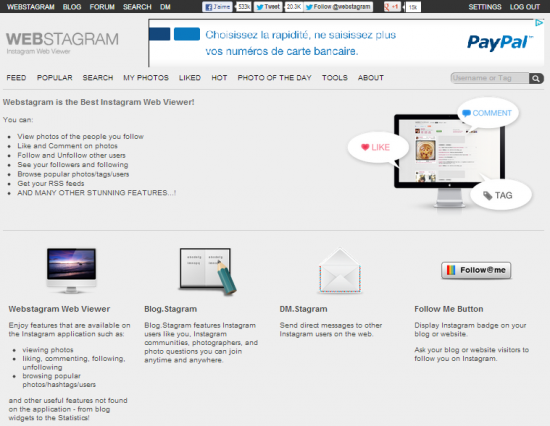The image size is (550, 426).
Task: Open the FEED menu item
Action: click(16, 78)
